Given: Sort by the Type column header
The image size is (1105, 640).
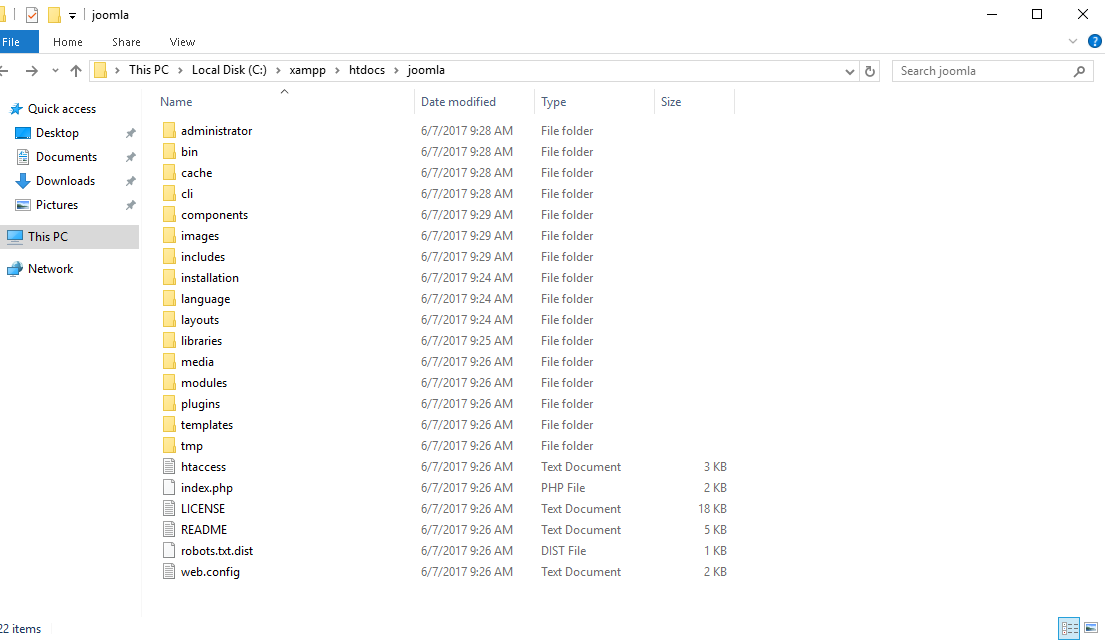Looking at the screenshot, I should click(553, 101).
